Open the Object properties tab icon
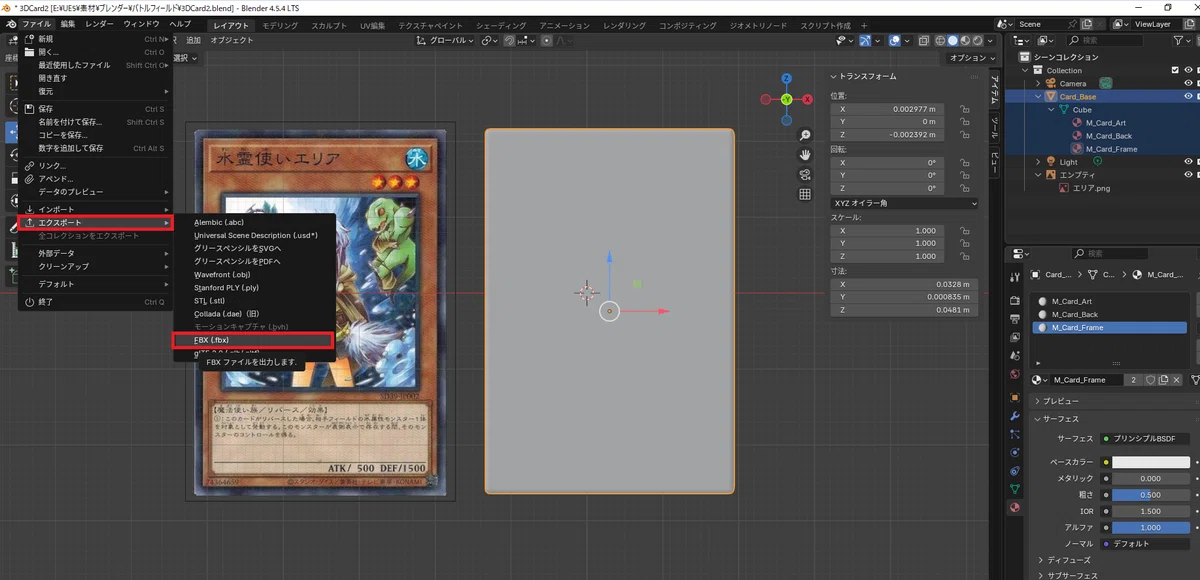 pos(1014,396)
